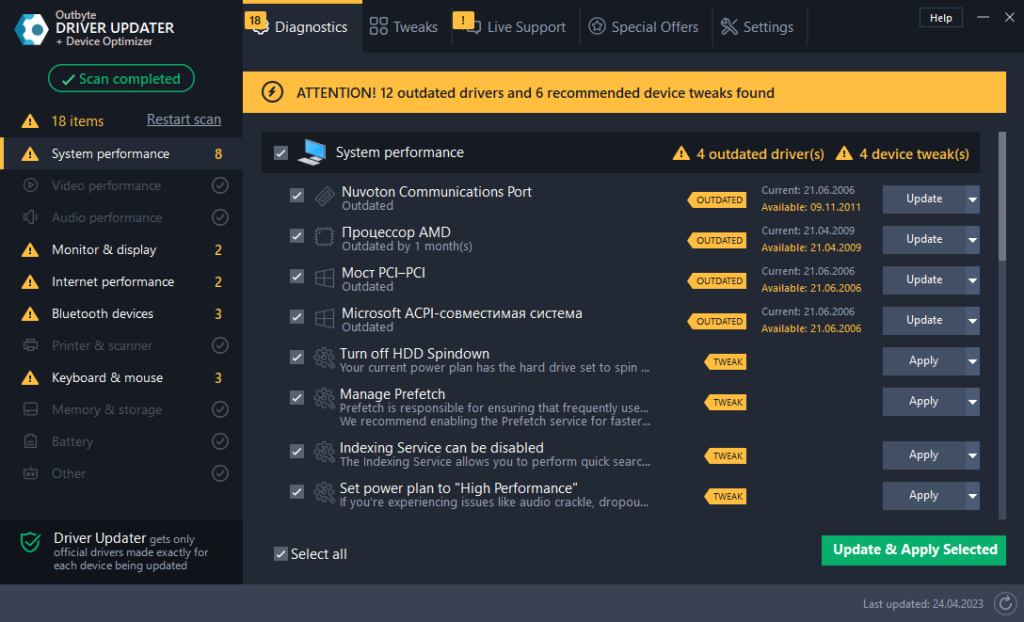The image size is (1024, 622).
Task: Click the warning icon beside 18 items
Action: 30,121
